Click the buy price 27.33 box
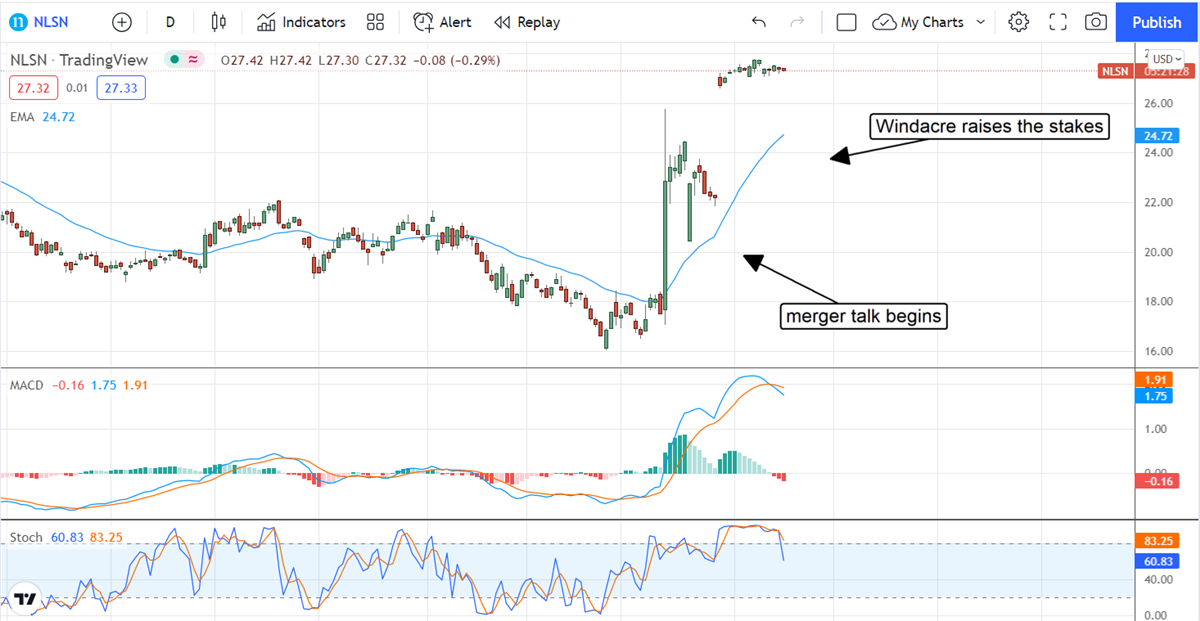This screenshot has width=1200, height=621. (121, 88)
